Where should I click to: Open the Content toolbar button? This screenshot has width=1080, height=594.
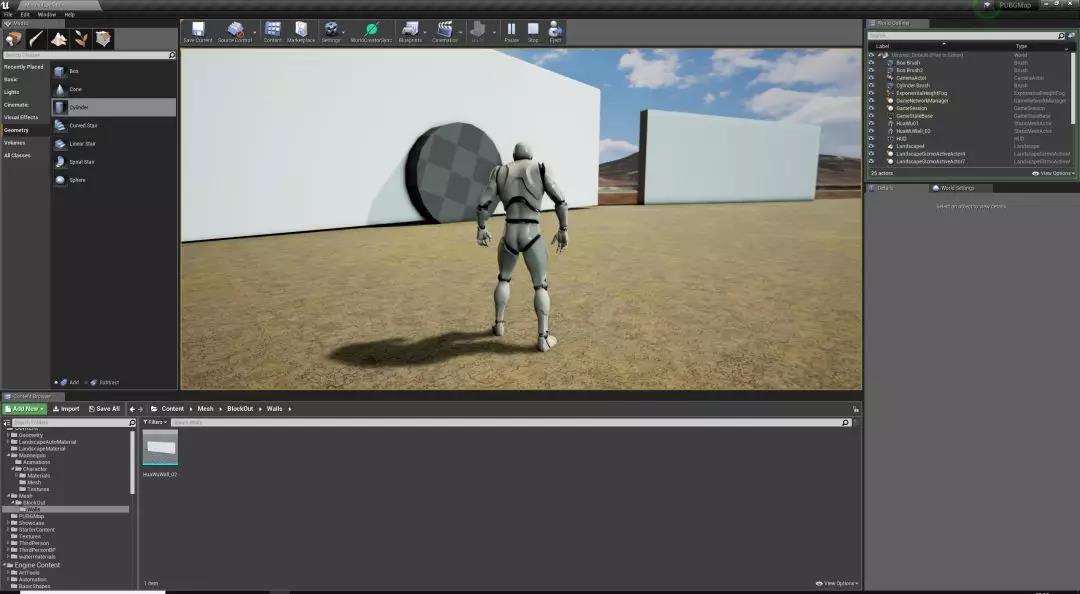[273, 32]
